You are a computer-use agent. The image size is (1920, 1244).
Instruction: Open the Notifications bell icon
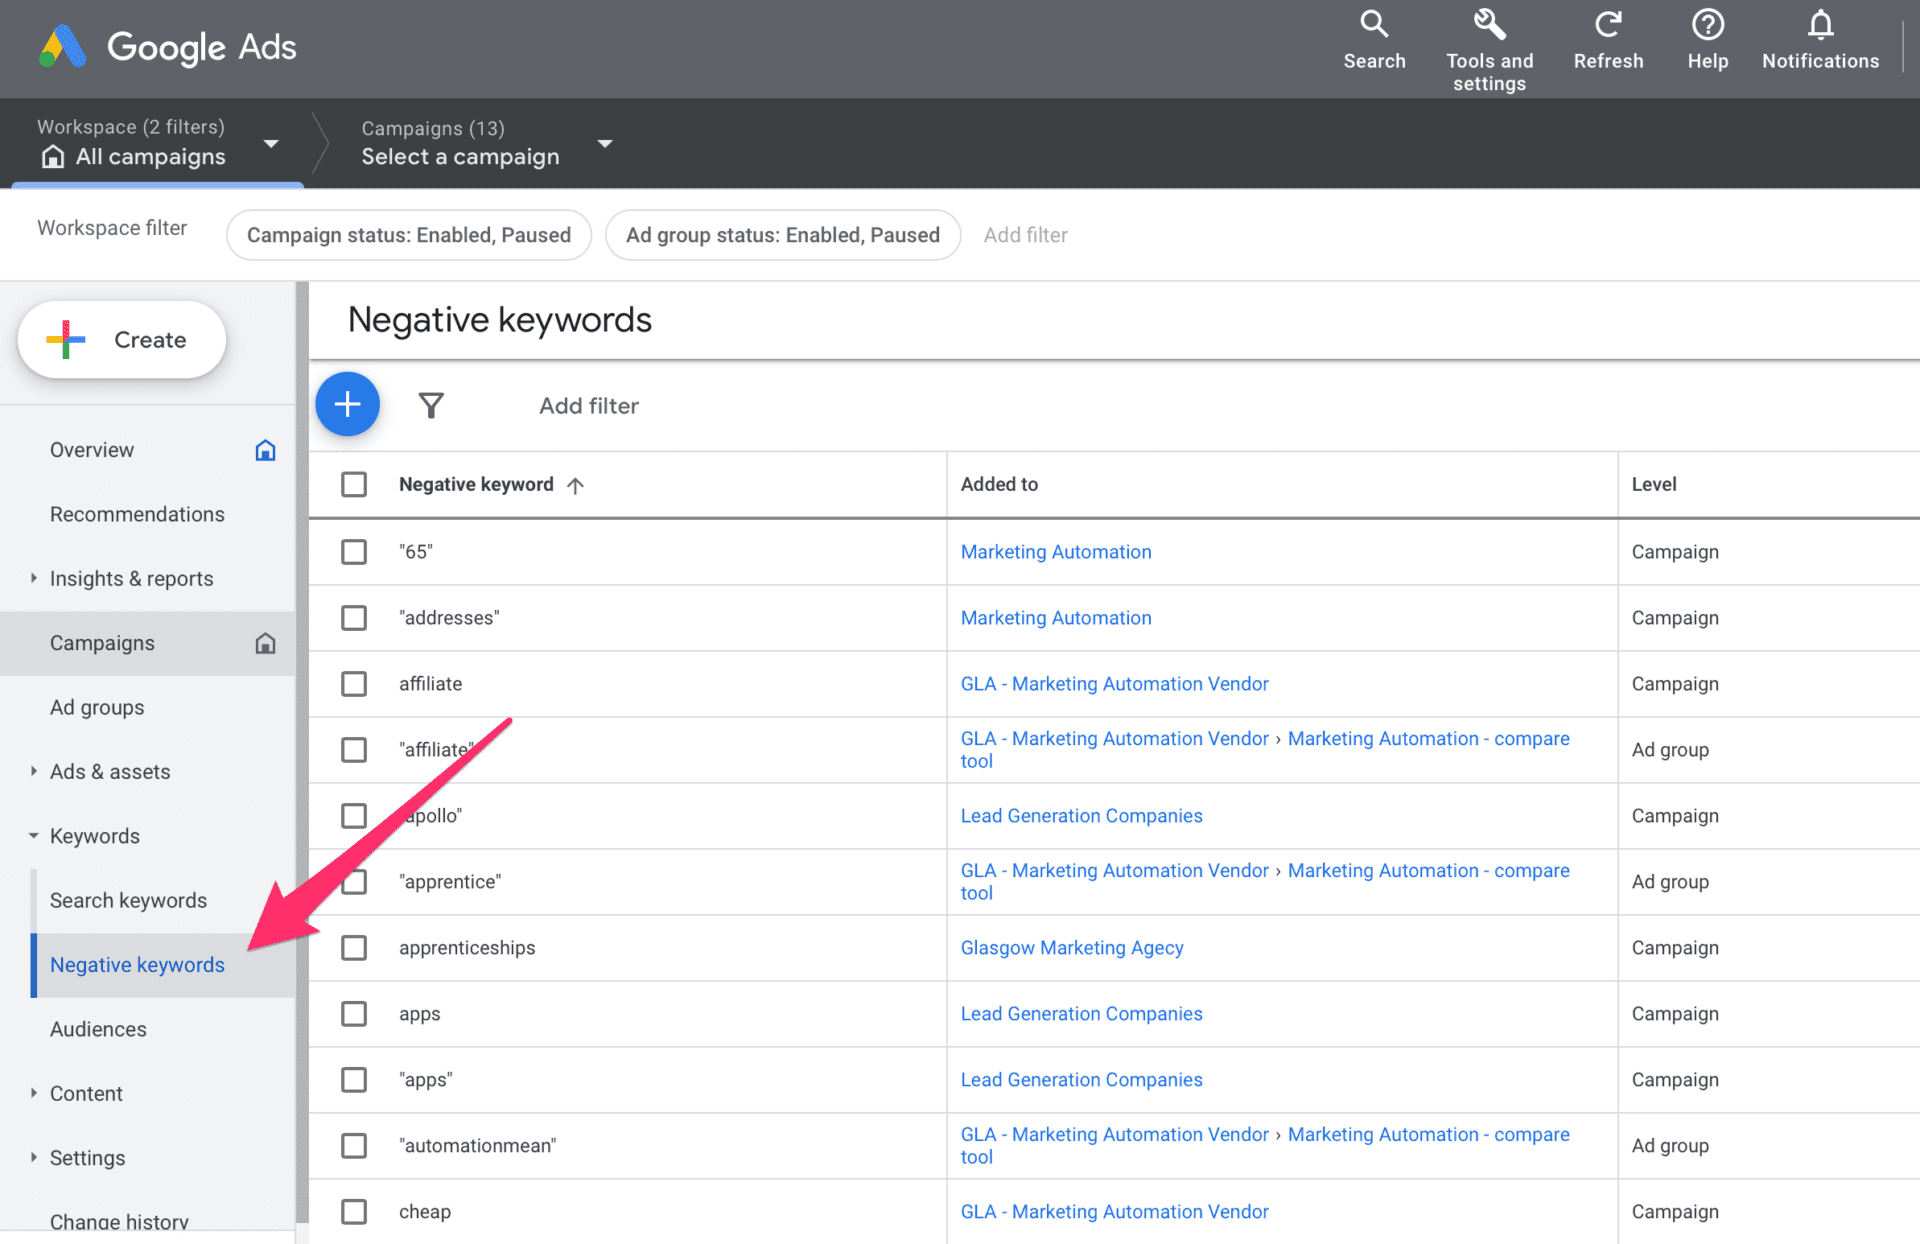[1820, 25]
